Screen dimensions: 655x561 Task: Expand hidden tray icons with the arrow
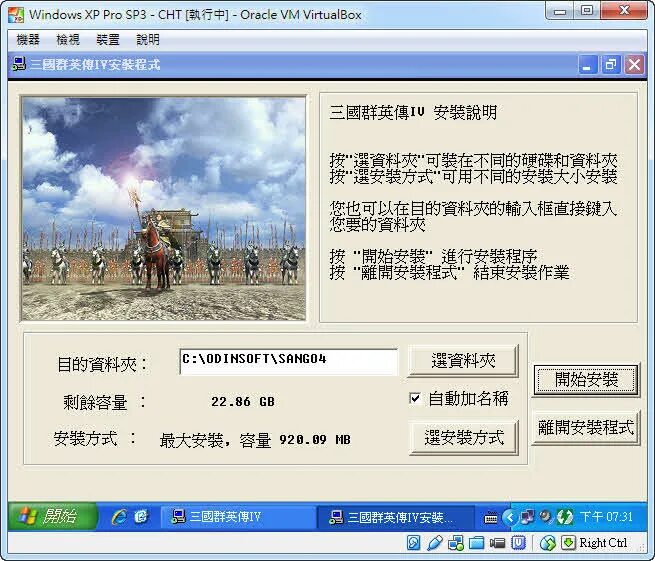[510, 517]
